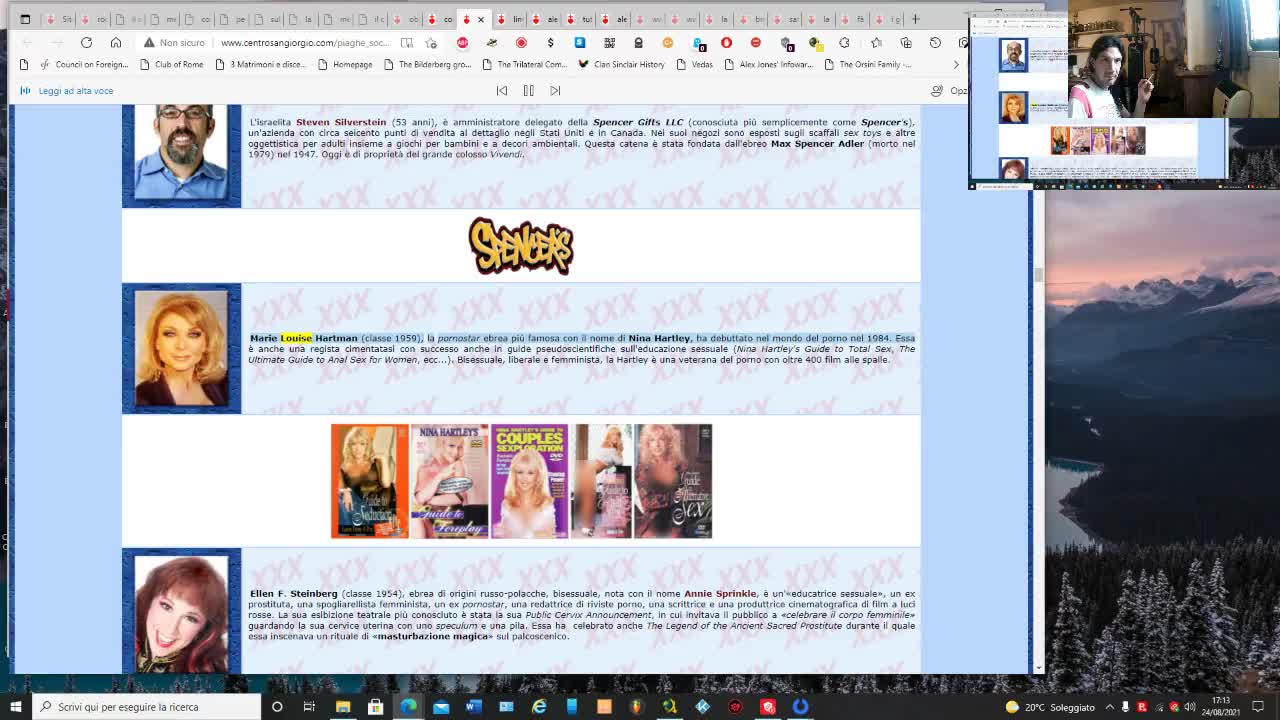1280x720 pixels.
Task: Open the Favorites list icon
Action: coord(876,43)
